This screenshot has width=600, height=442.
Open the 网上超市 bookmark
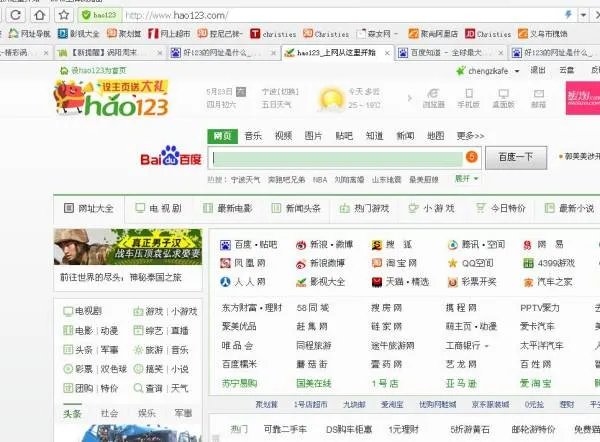coord(169,34)
